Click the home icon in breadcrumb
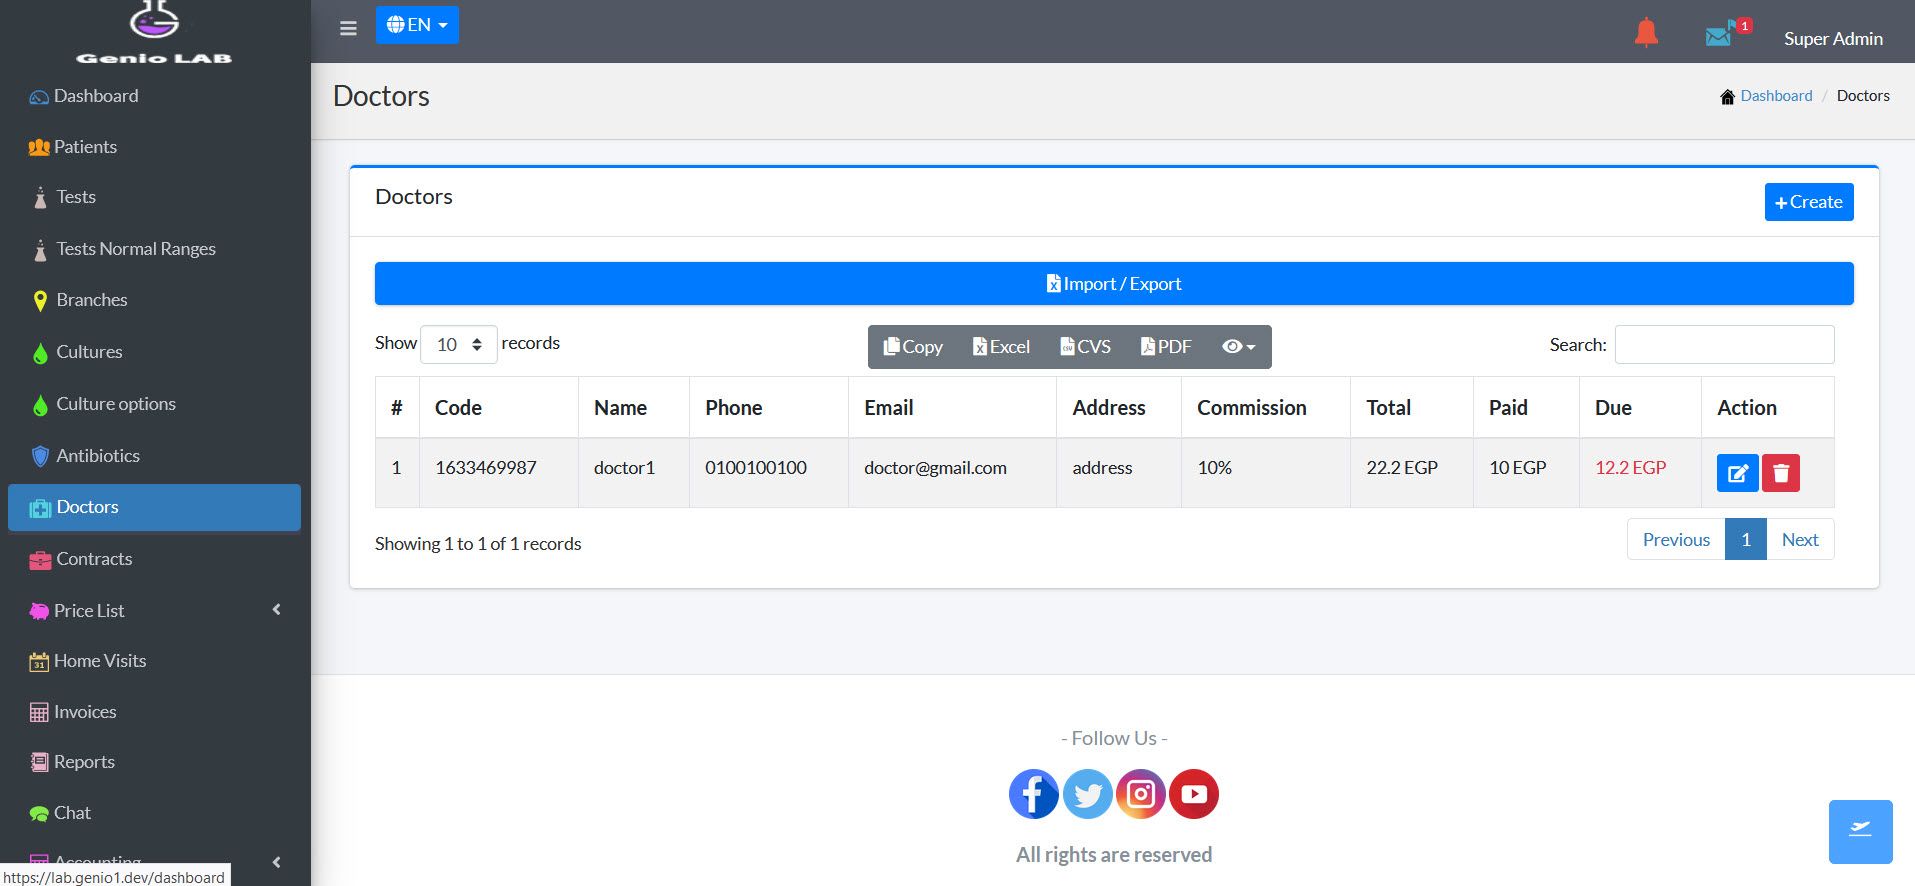This screenshot has width=1915, height=886. (x=1727, y=97)
